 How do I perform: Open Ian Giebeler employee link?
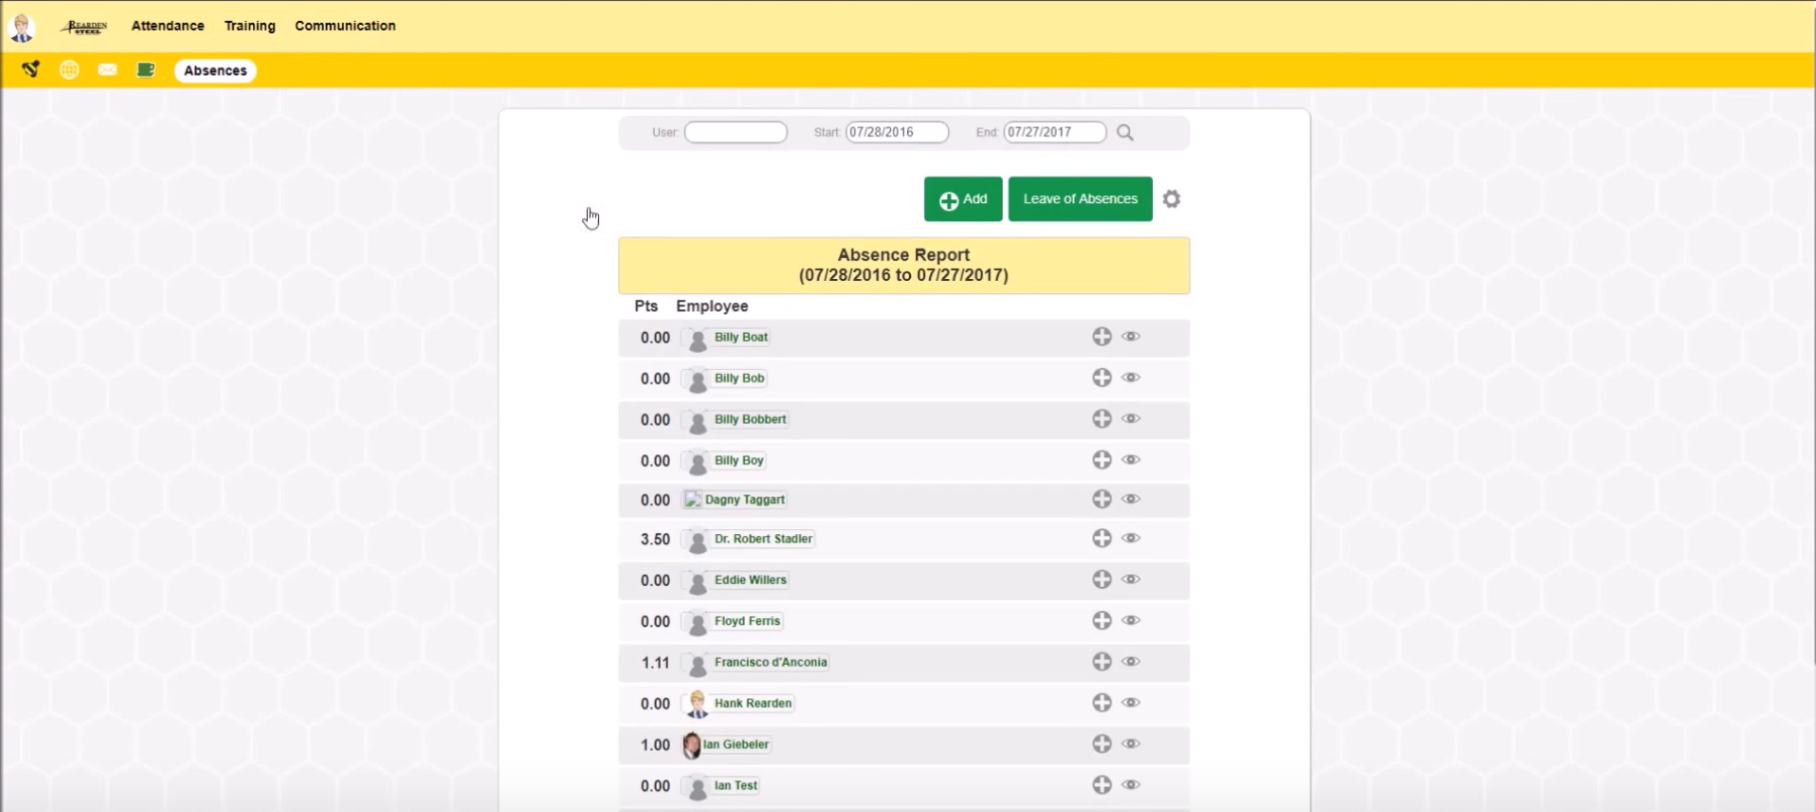[x=736, y=744]
